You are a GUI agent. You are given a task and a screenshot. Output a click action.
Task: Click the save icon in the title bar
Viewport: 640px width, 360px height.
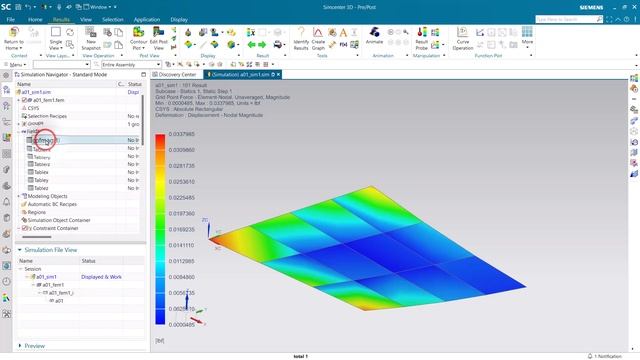(x=18, y=7)
